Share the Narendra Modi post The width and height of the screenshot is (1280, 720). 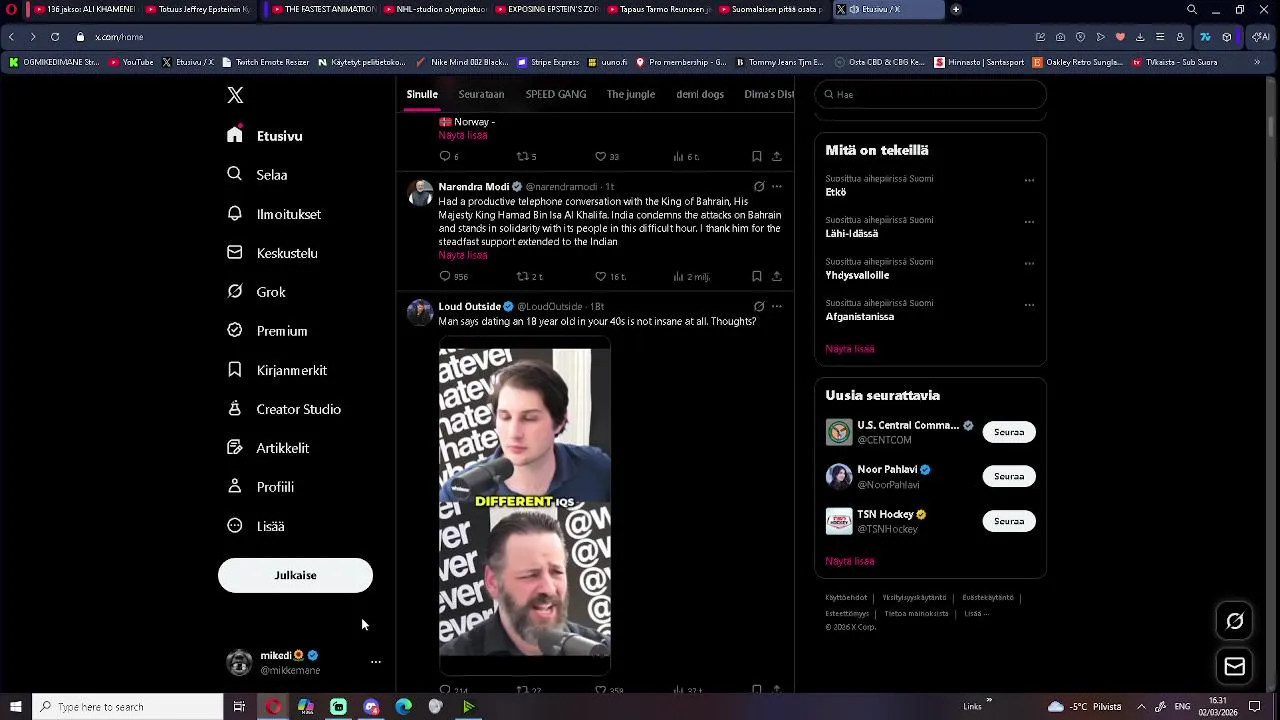pyautogui.click(x=777, y=276)
